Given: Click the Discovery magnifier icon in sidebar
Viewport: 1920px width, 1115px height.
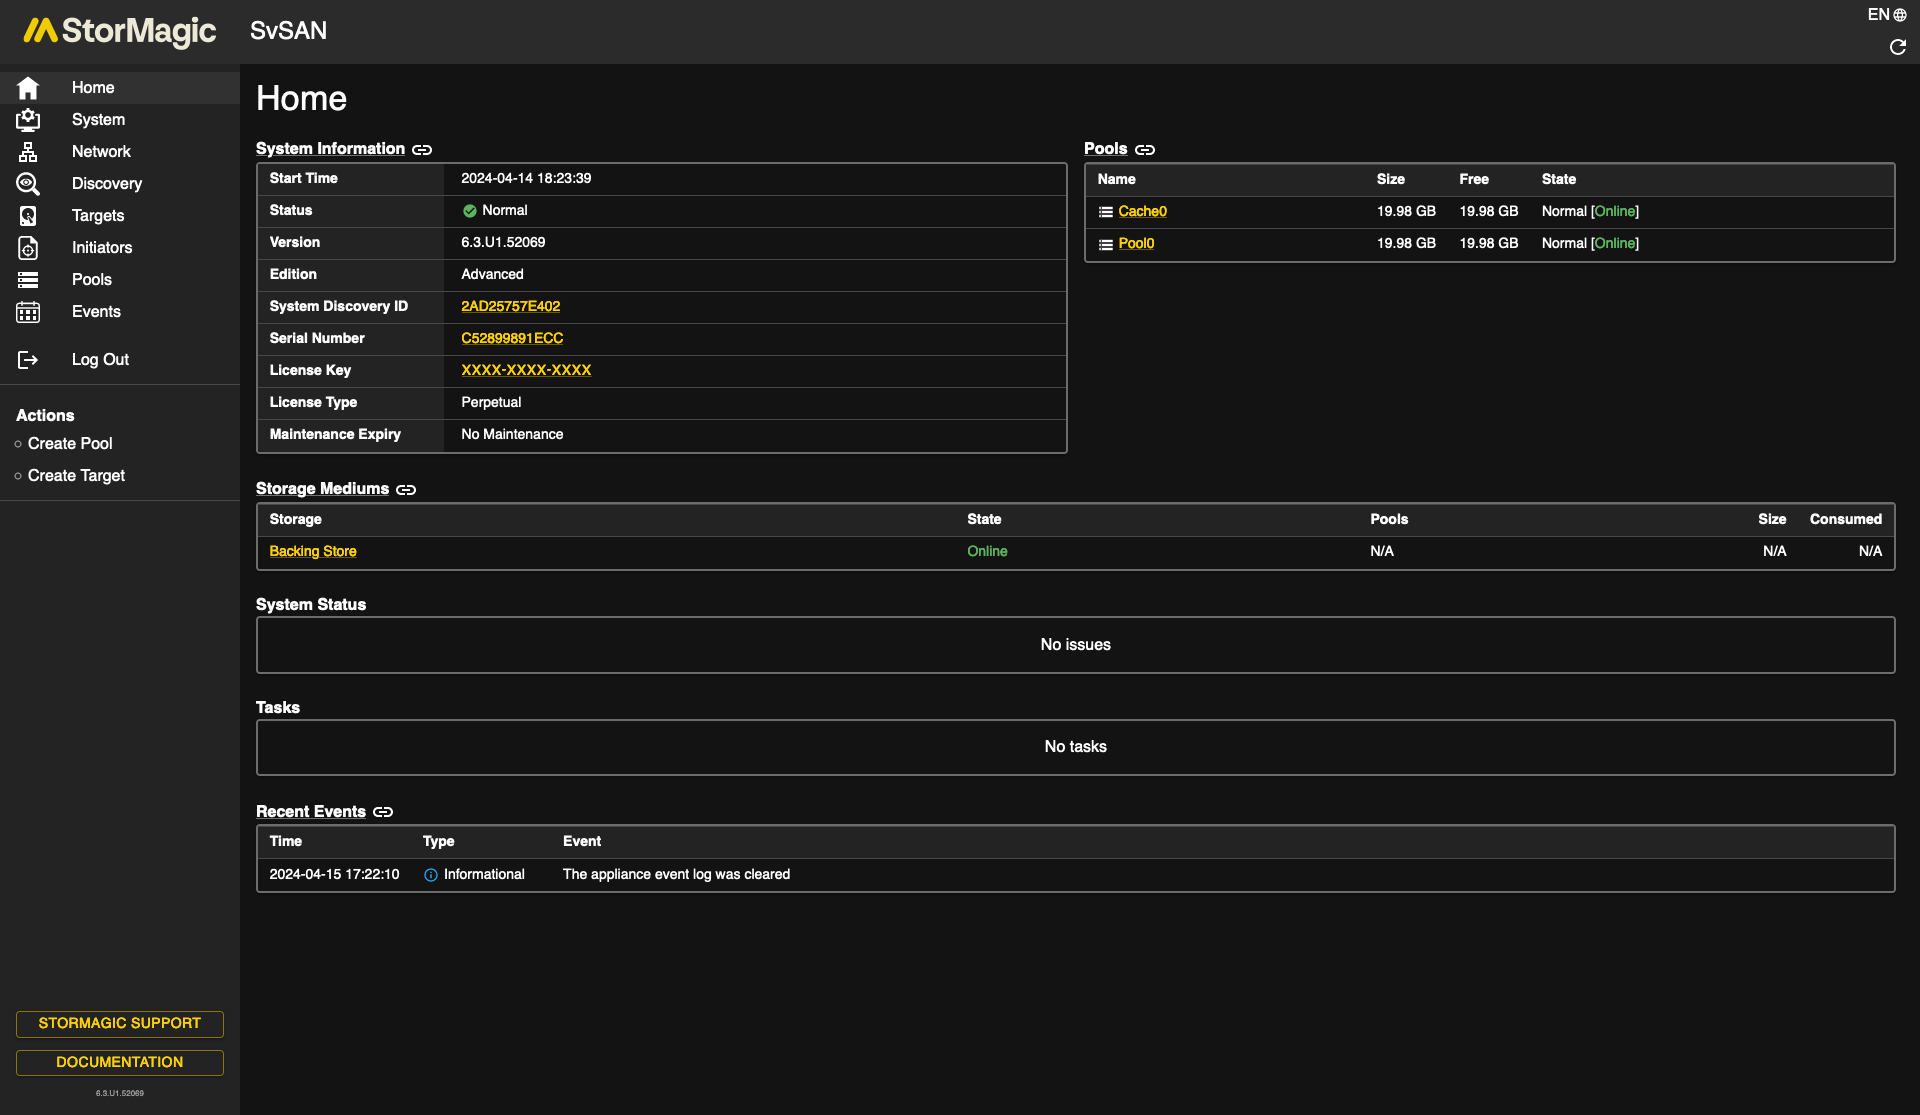Looking at the screenshot, I should coord(28,184).
